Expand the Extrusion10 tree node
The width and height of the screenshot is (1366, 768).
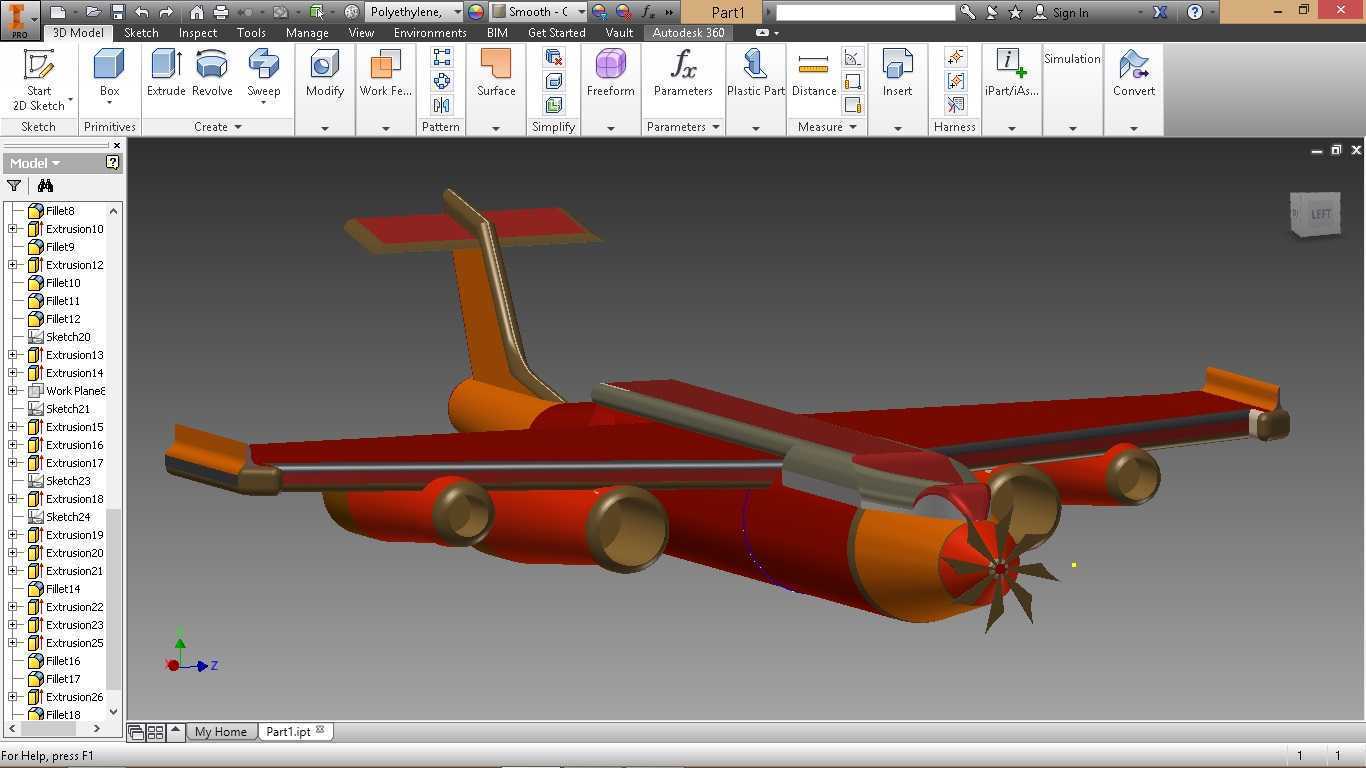coord(13,229)
